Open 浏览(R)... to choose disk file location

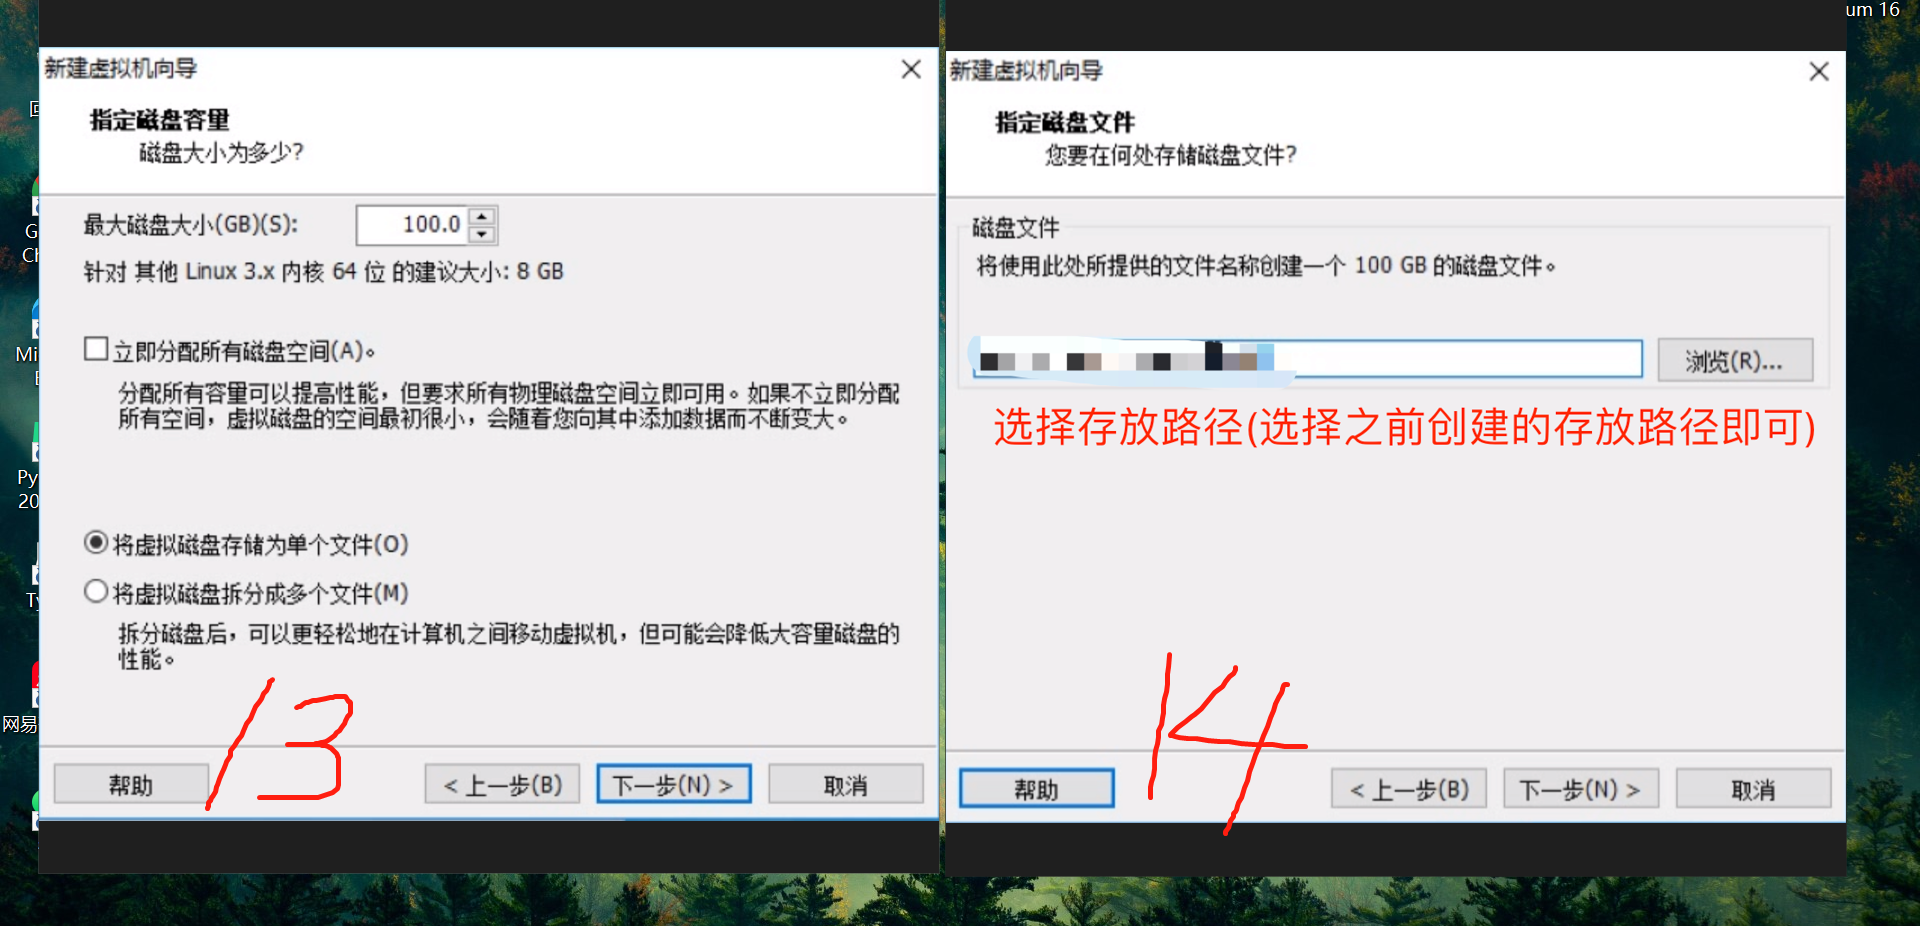point(1735,361)
